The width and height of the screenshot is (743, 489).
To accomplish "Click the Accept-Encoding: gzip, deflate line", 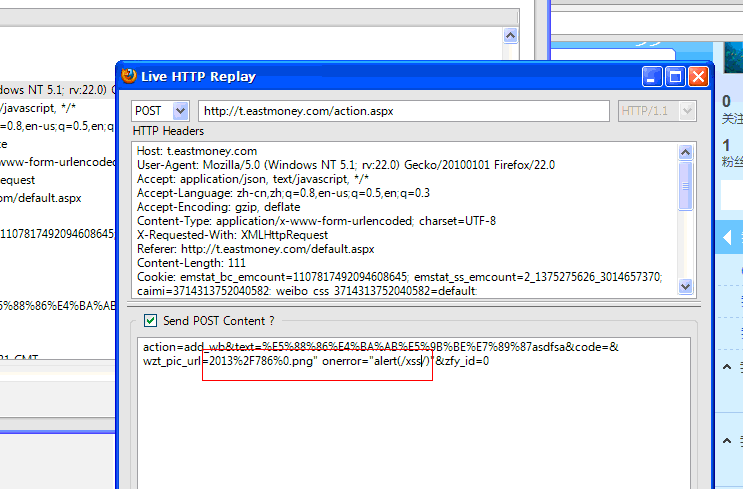I will (218, 207).
